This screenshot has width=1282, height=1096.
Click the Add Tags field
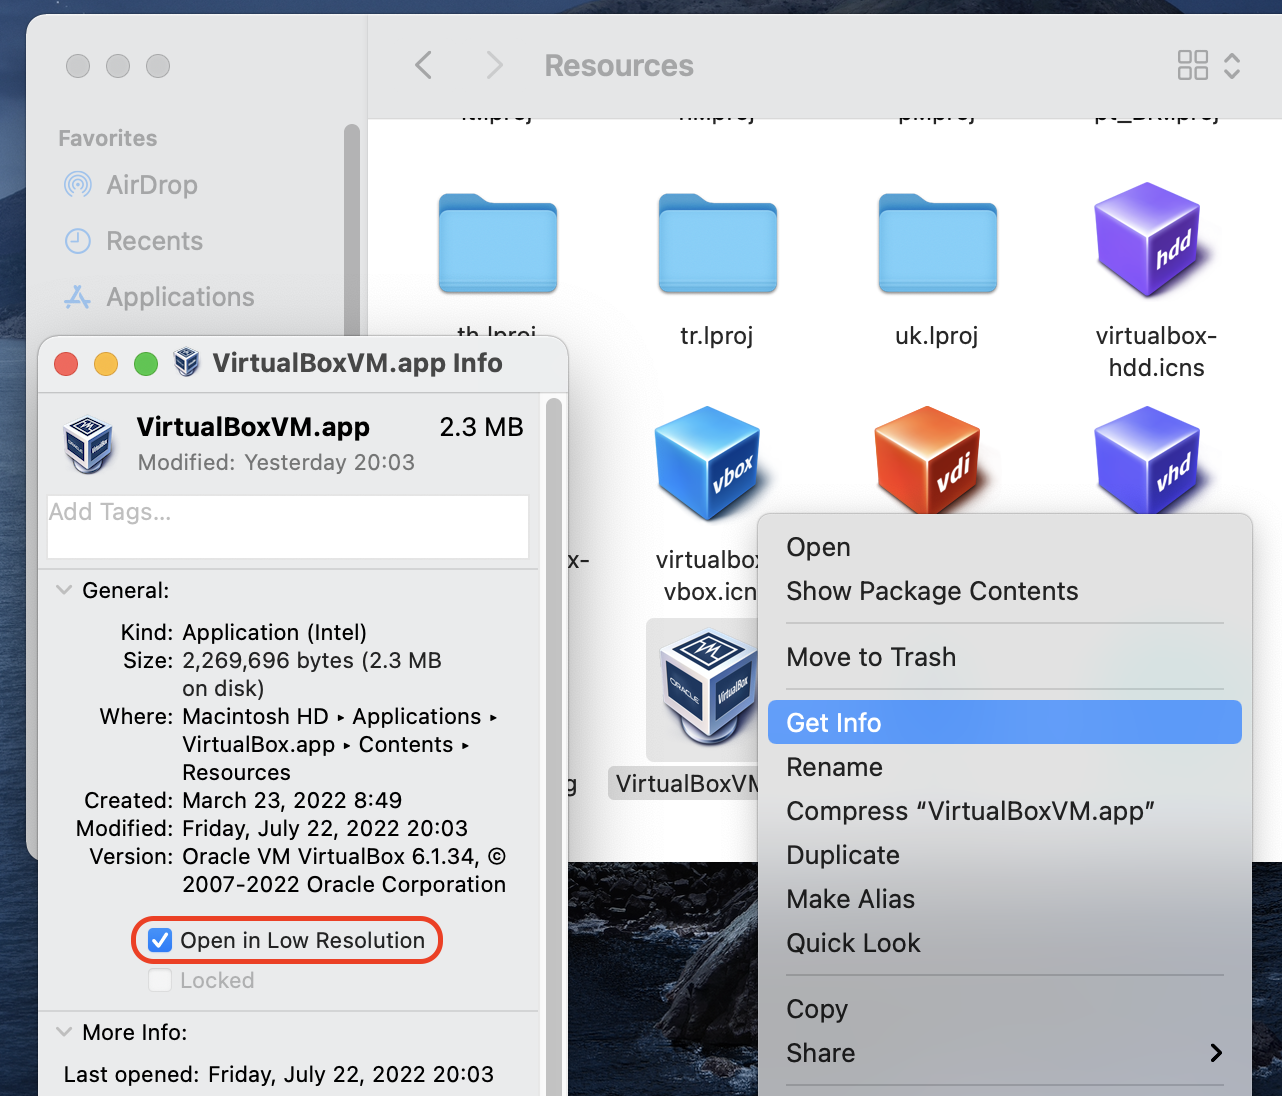click(x=288, y=527)
